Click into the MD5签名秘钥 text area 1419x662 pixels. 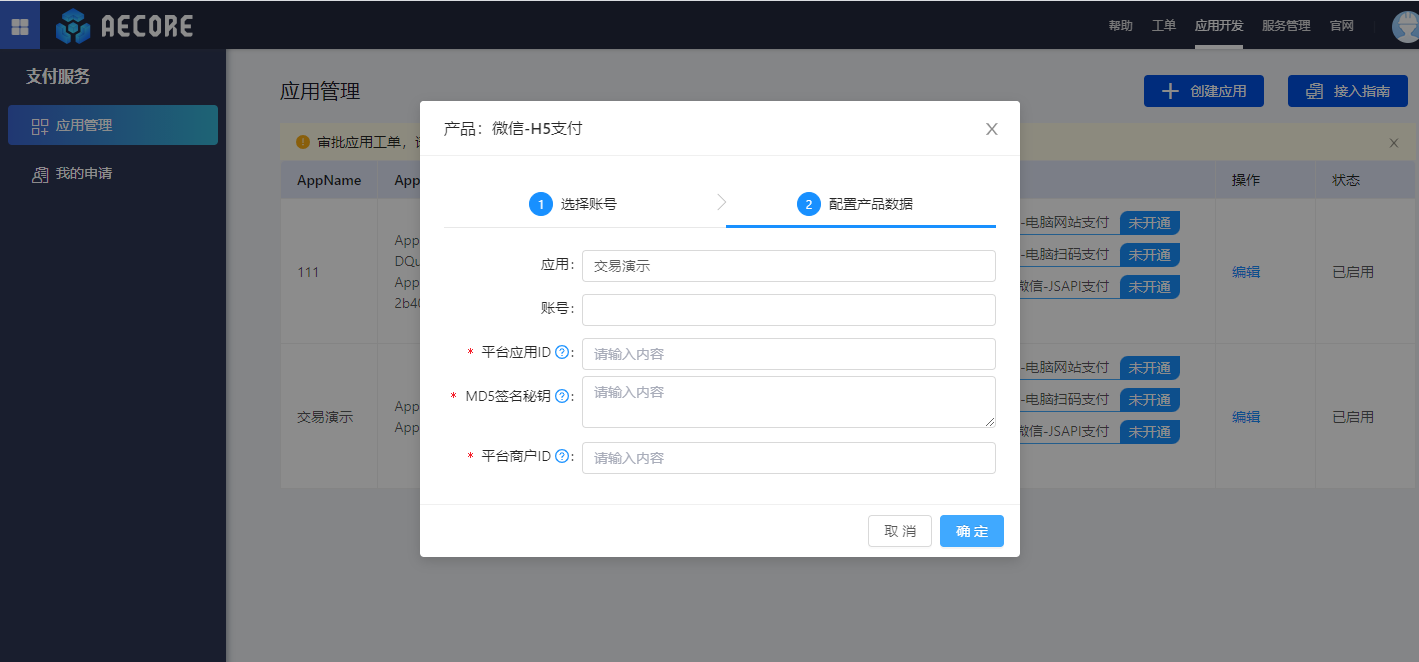pos(788,402)
